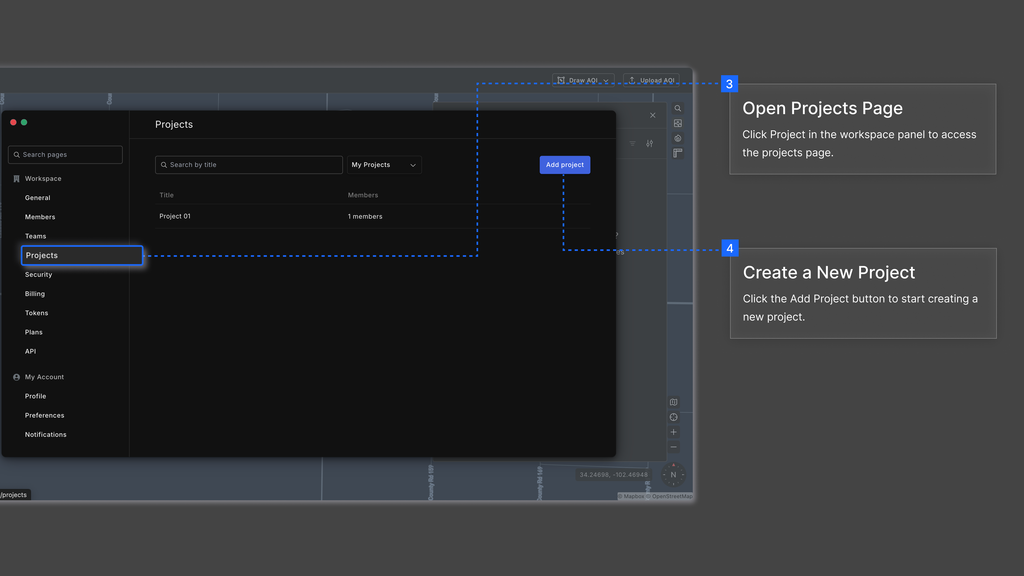Open the My Projects filter dropdown
This screenshot has width=1024, height=576.
coord(384,165)
